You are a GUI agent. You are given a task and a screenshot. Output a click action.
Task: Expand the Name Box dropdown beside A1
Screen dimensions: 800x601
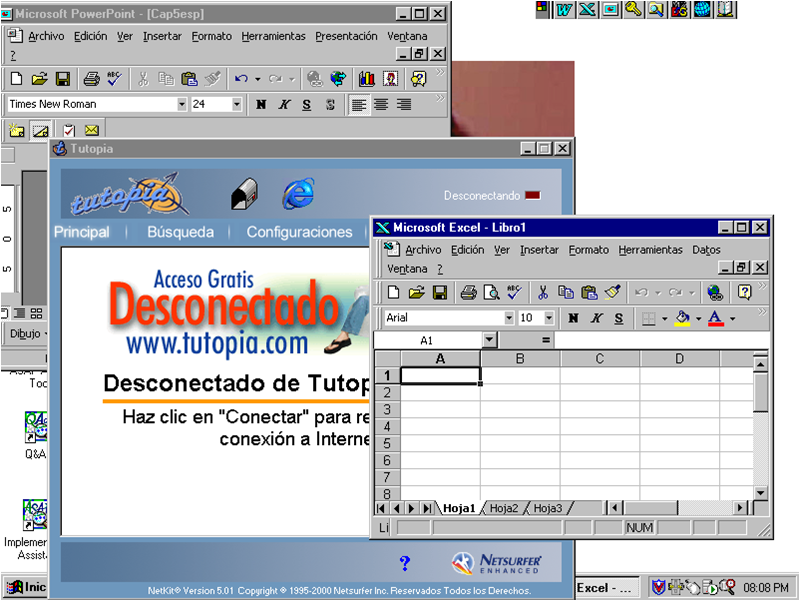pyautogui.click(x=489, y=340)
